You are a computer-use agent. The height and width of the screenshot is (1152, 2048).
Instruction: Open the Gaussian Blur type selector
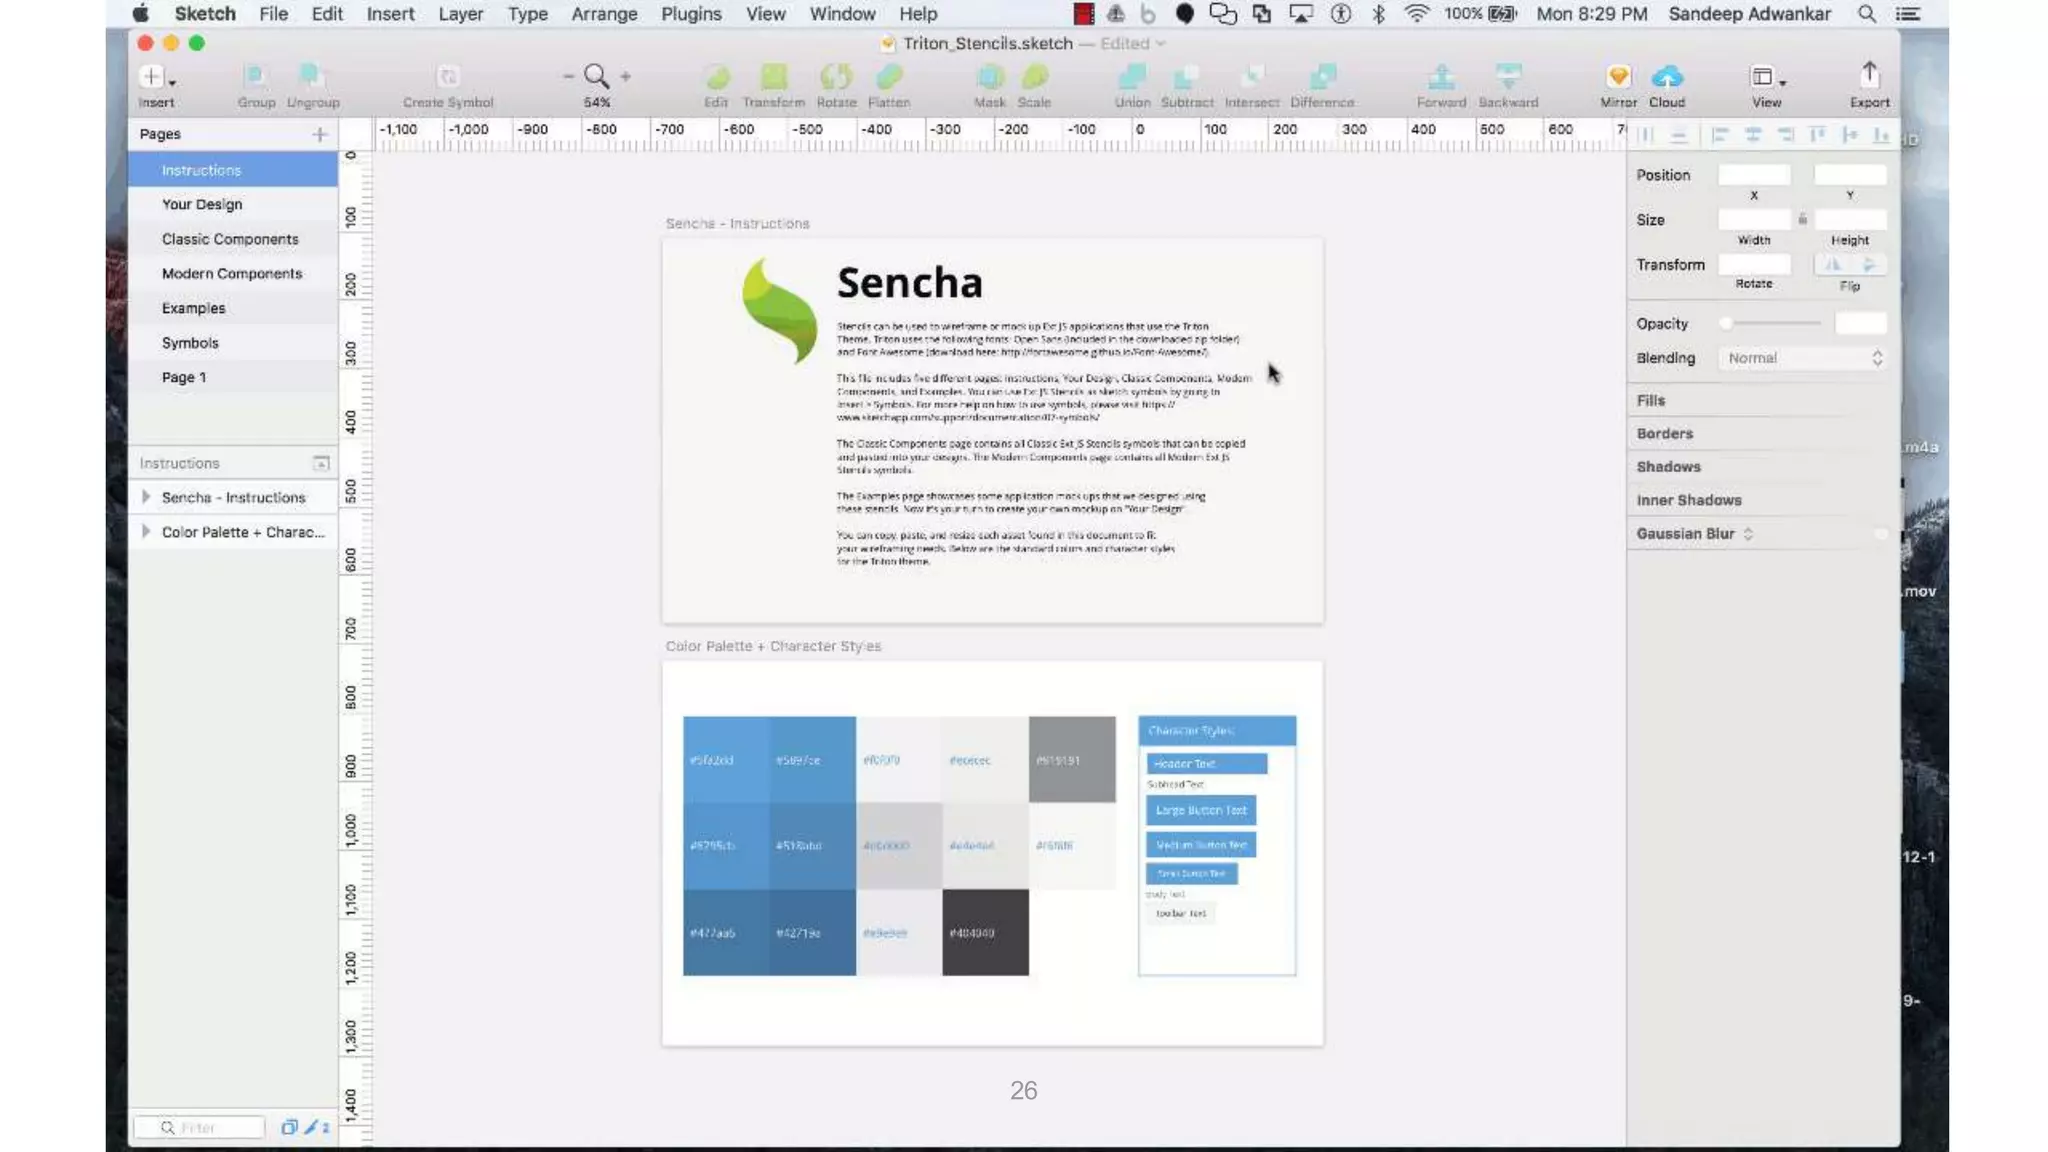pos(1748,534)
